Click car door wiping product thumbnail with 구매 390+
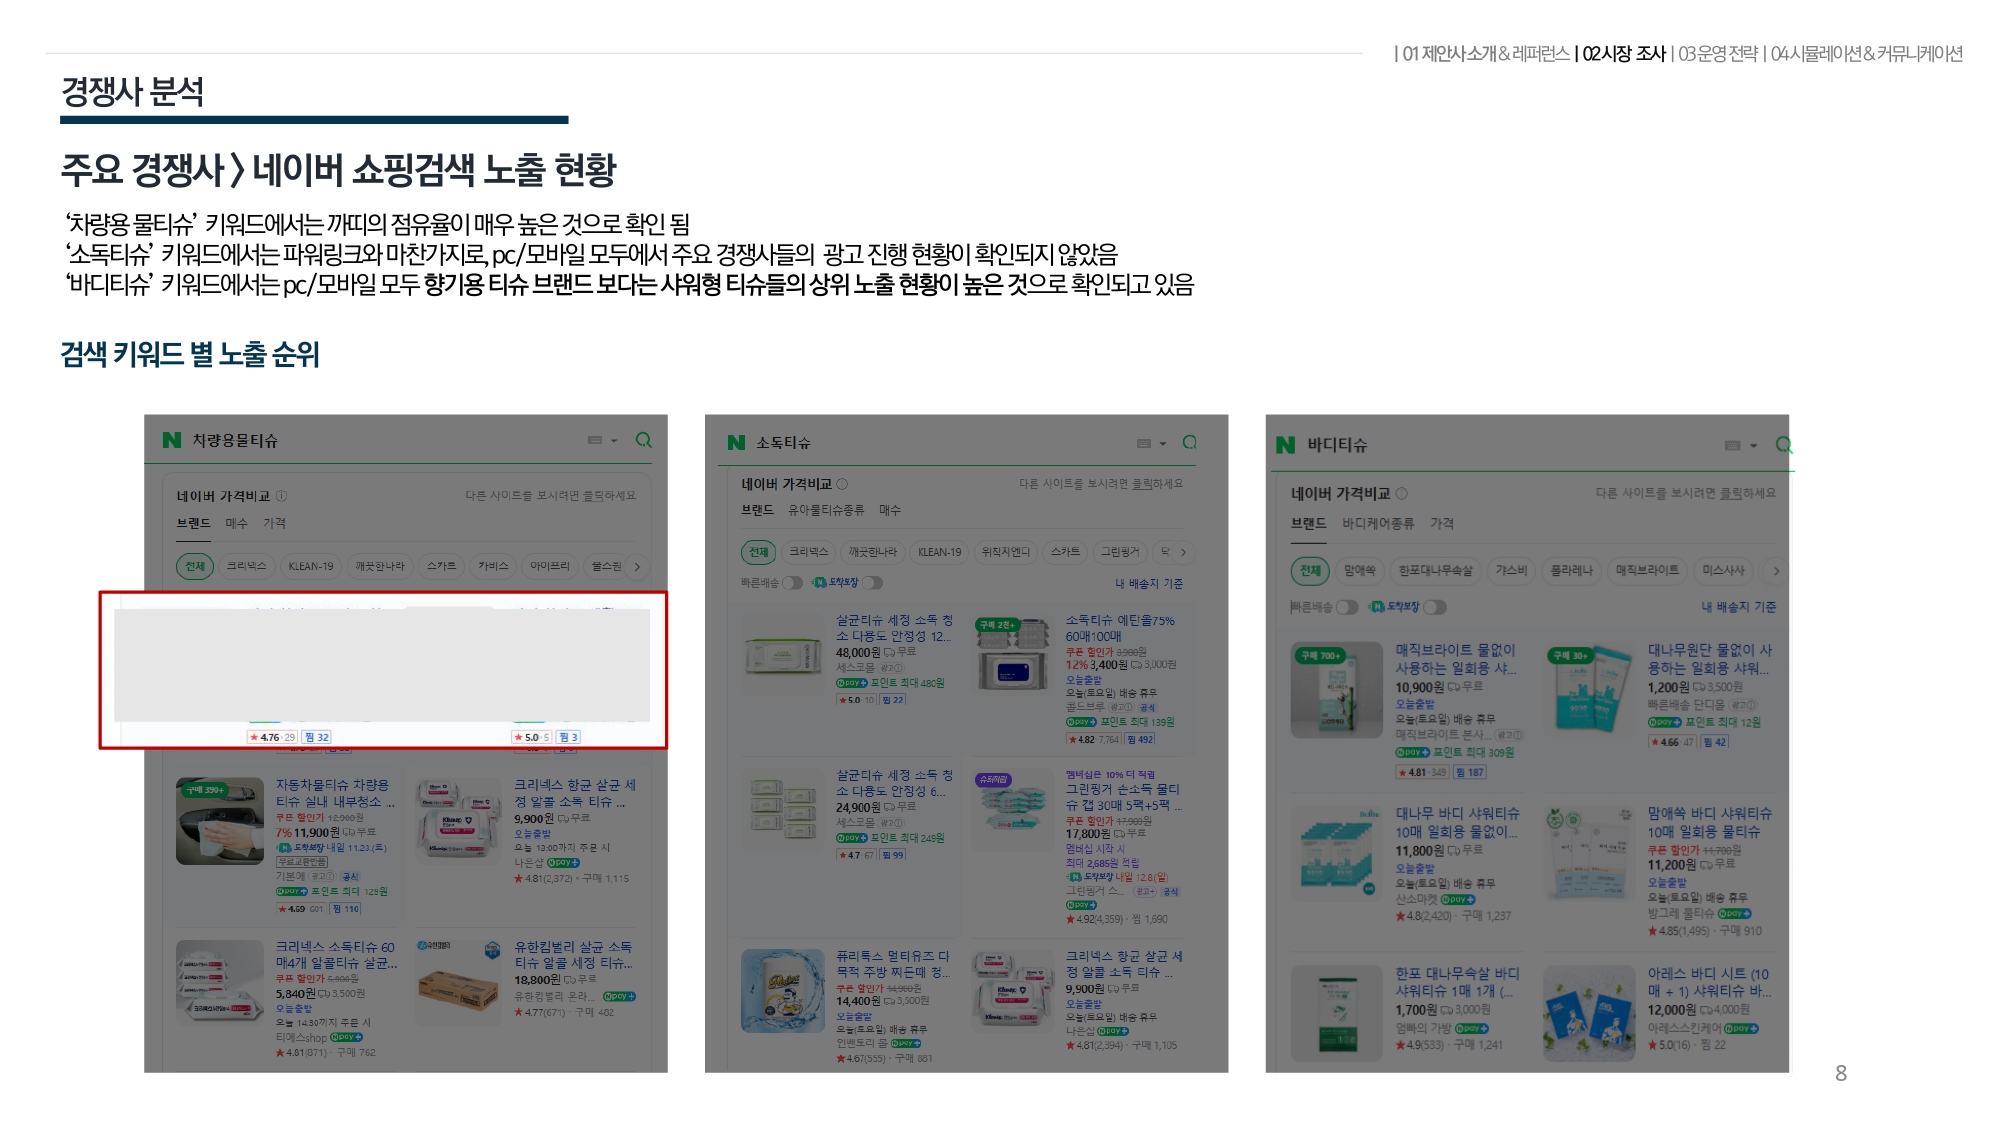The height and width of the screenshot is (1125, 2000). (x=220, y=821)
